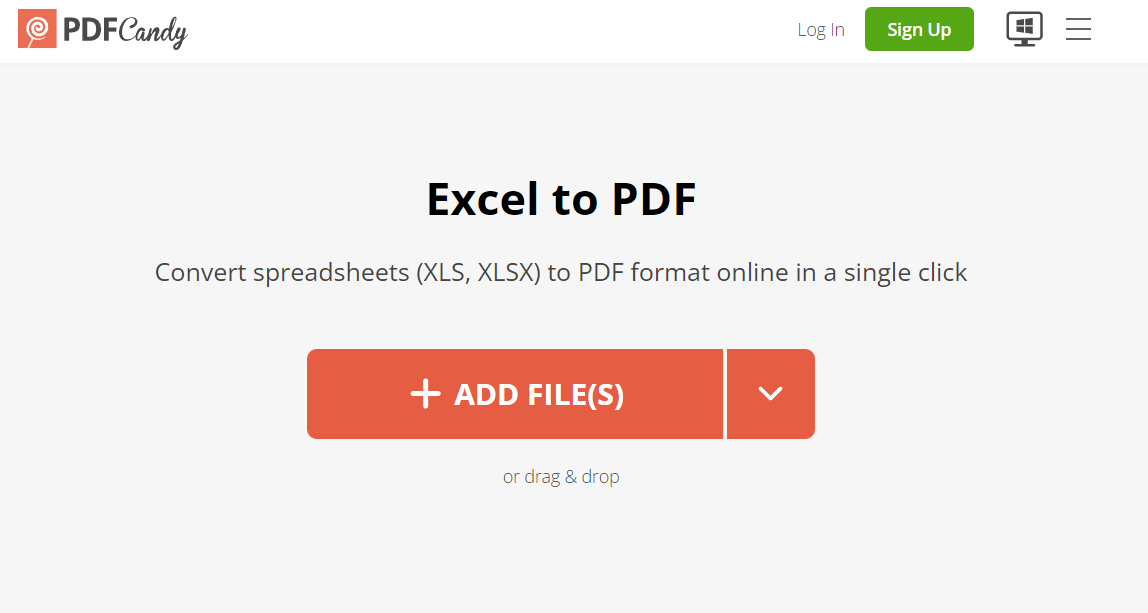
Task: Choose Sign Up to create an account
Action: pos(919,29)
